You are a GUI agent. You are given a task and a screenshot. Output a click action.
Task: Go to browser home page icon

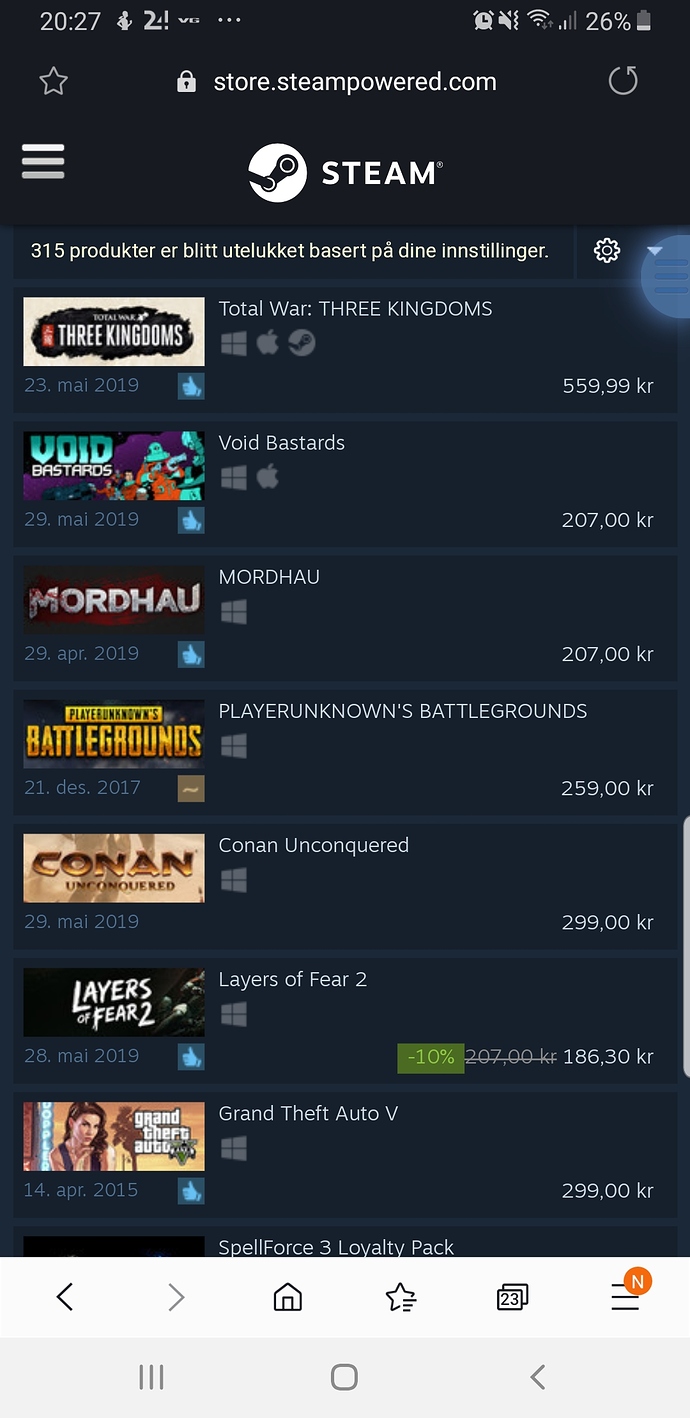tap(288, 1298)
